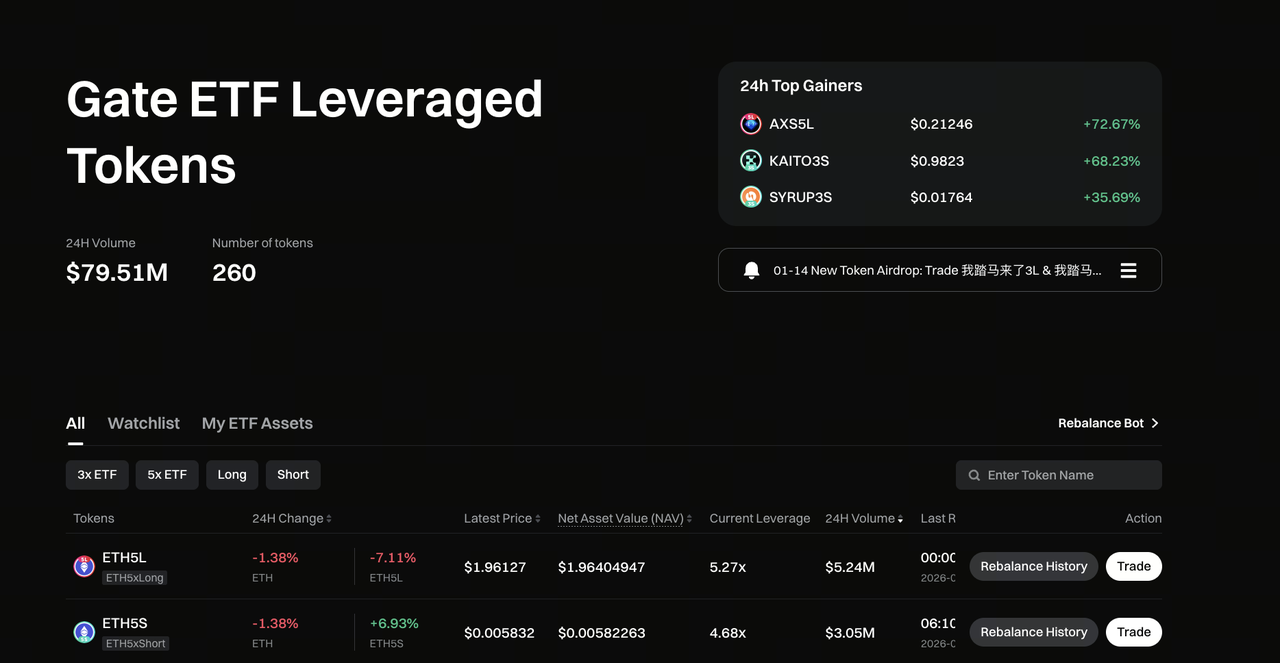Sort by 24H Volume column arrow
The image size is (1280, 663).
coord(900,519)
